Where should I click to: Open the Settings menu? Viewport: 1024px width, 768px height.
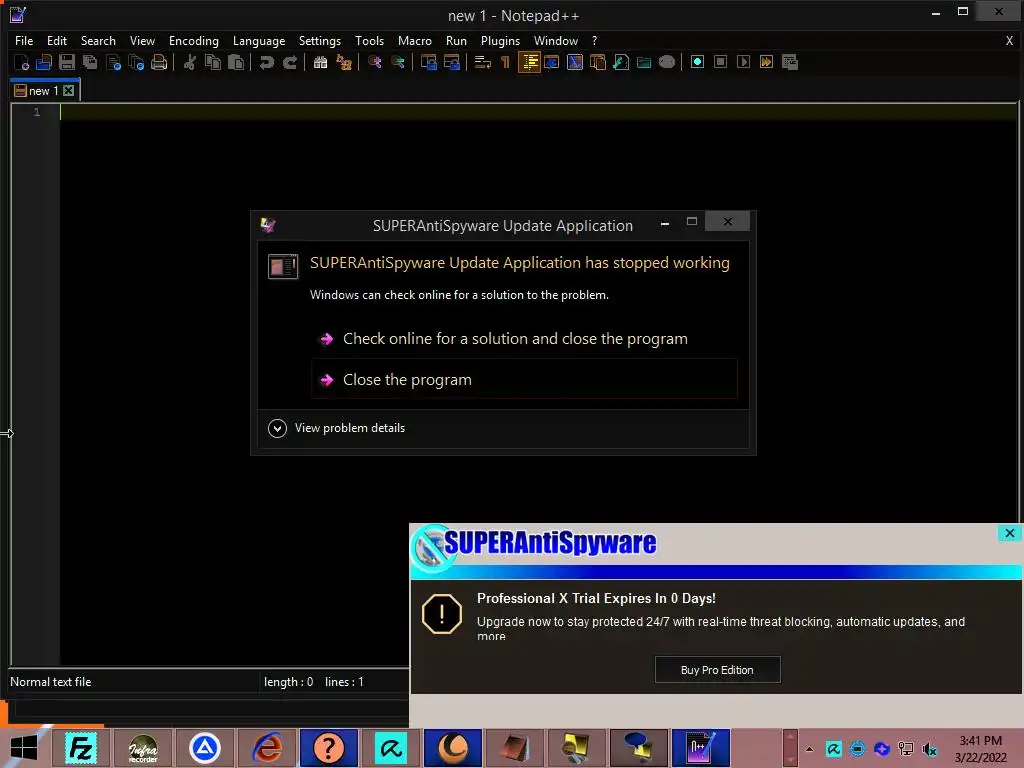pyautogui.click(x=319, y=40)
